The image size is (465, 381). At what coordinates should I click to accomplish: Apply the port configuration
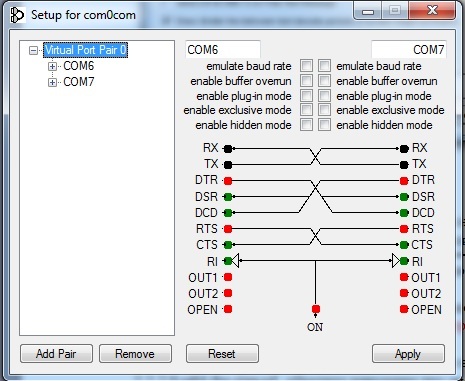coord(408,354)
